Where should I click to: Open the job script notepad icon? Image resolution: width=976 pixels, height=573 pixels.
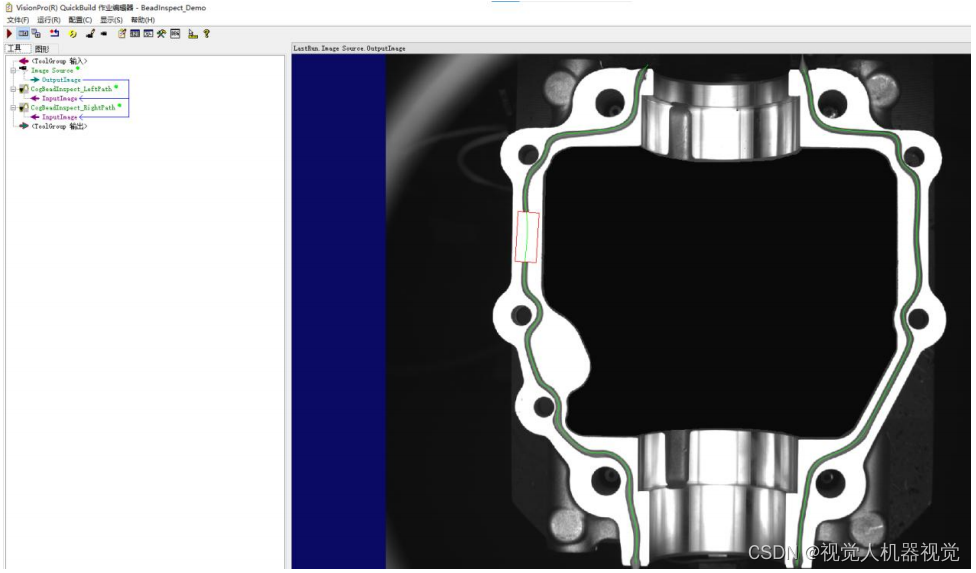122,34
